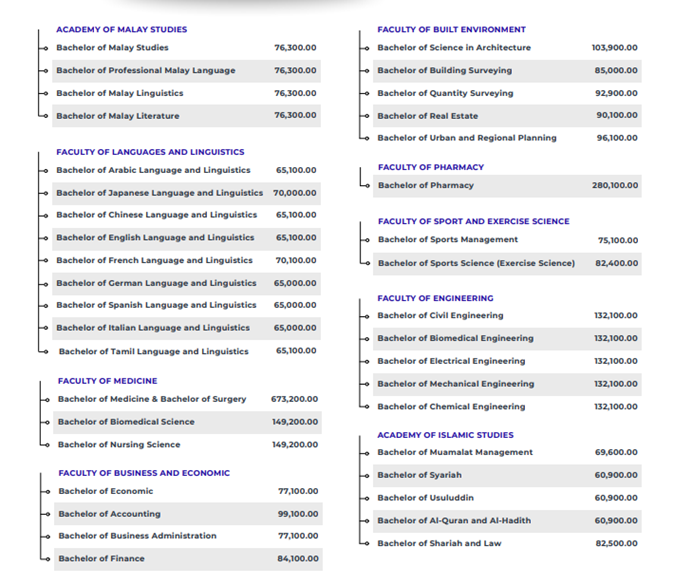Select the Bachelor of Nursing Science row
692x586 pixels.
pyautogui.click(x=188, y=444)
